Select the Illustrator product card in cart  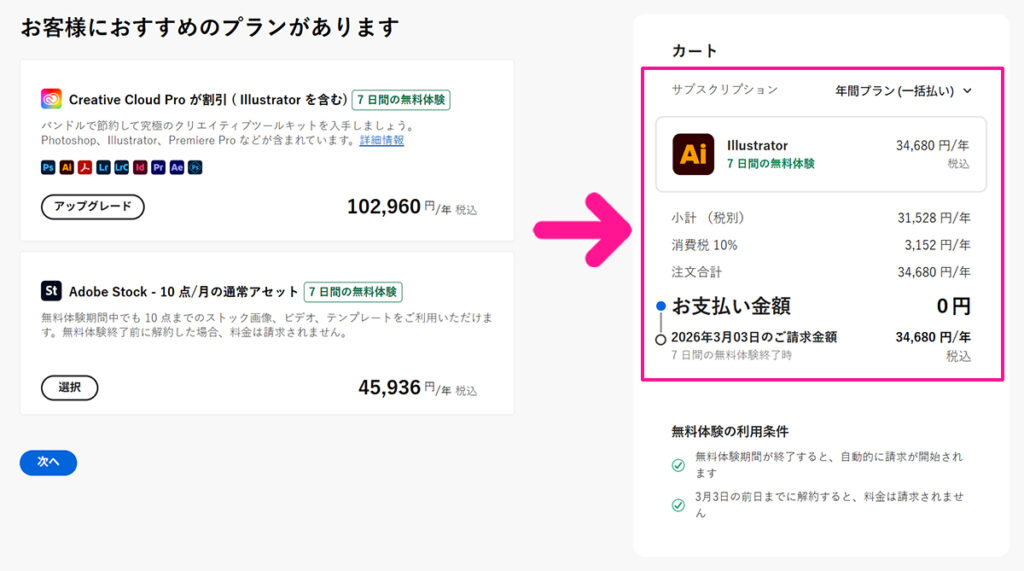point(821,154)
